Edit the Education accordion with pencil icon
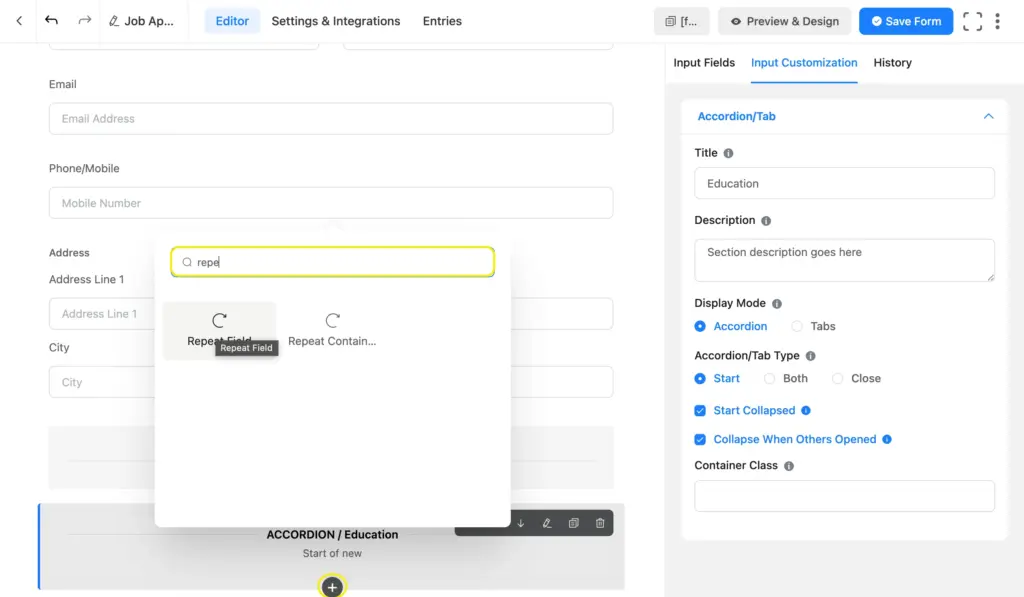This screenshot has height=597, width=1024. point(547,523)
